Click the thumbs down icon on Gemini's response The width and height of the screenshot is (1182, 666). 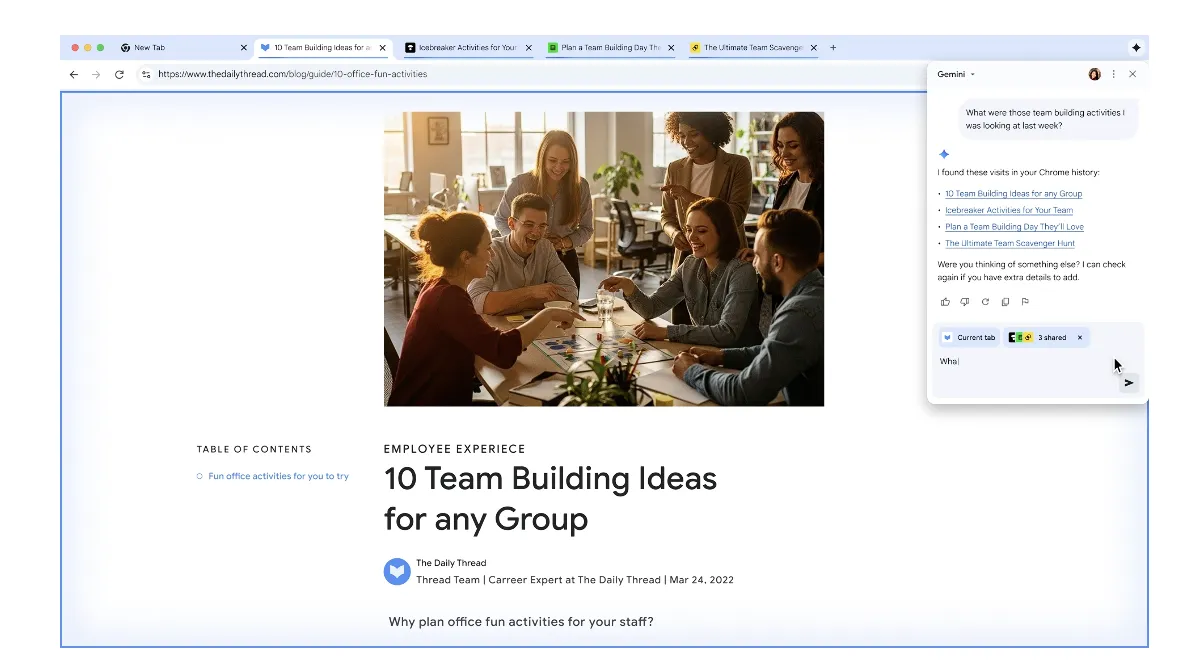click(x=965, y=302)
